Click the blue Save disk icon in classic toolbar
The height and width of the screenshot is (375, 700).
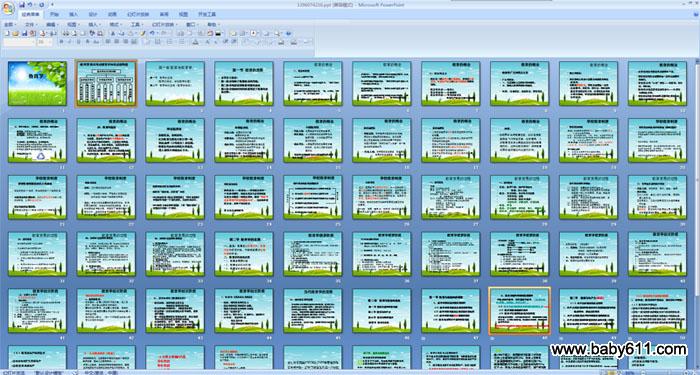pos(25,33)
